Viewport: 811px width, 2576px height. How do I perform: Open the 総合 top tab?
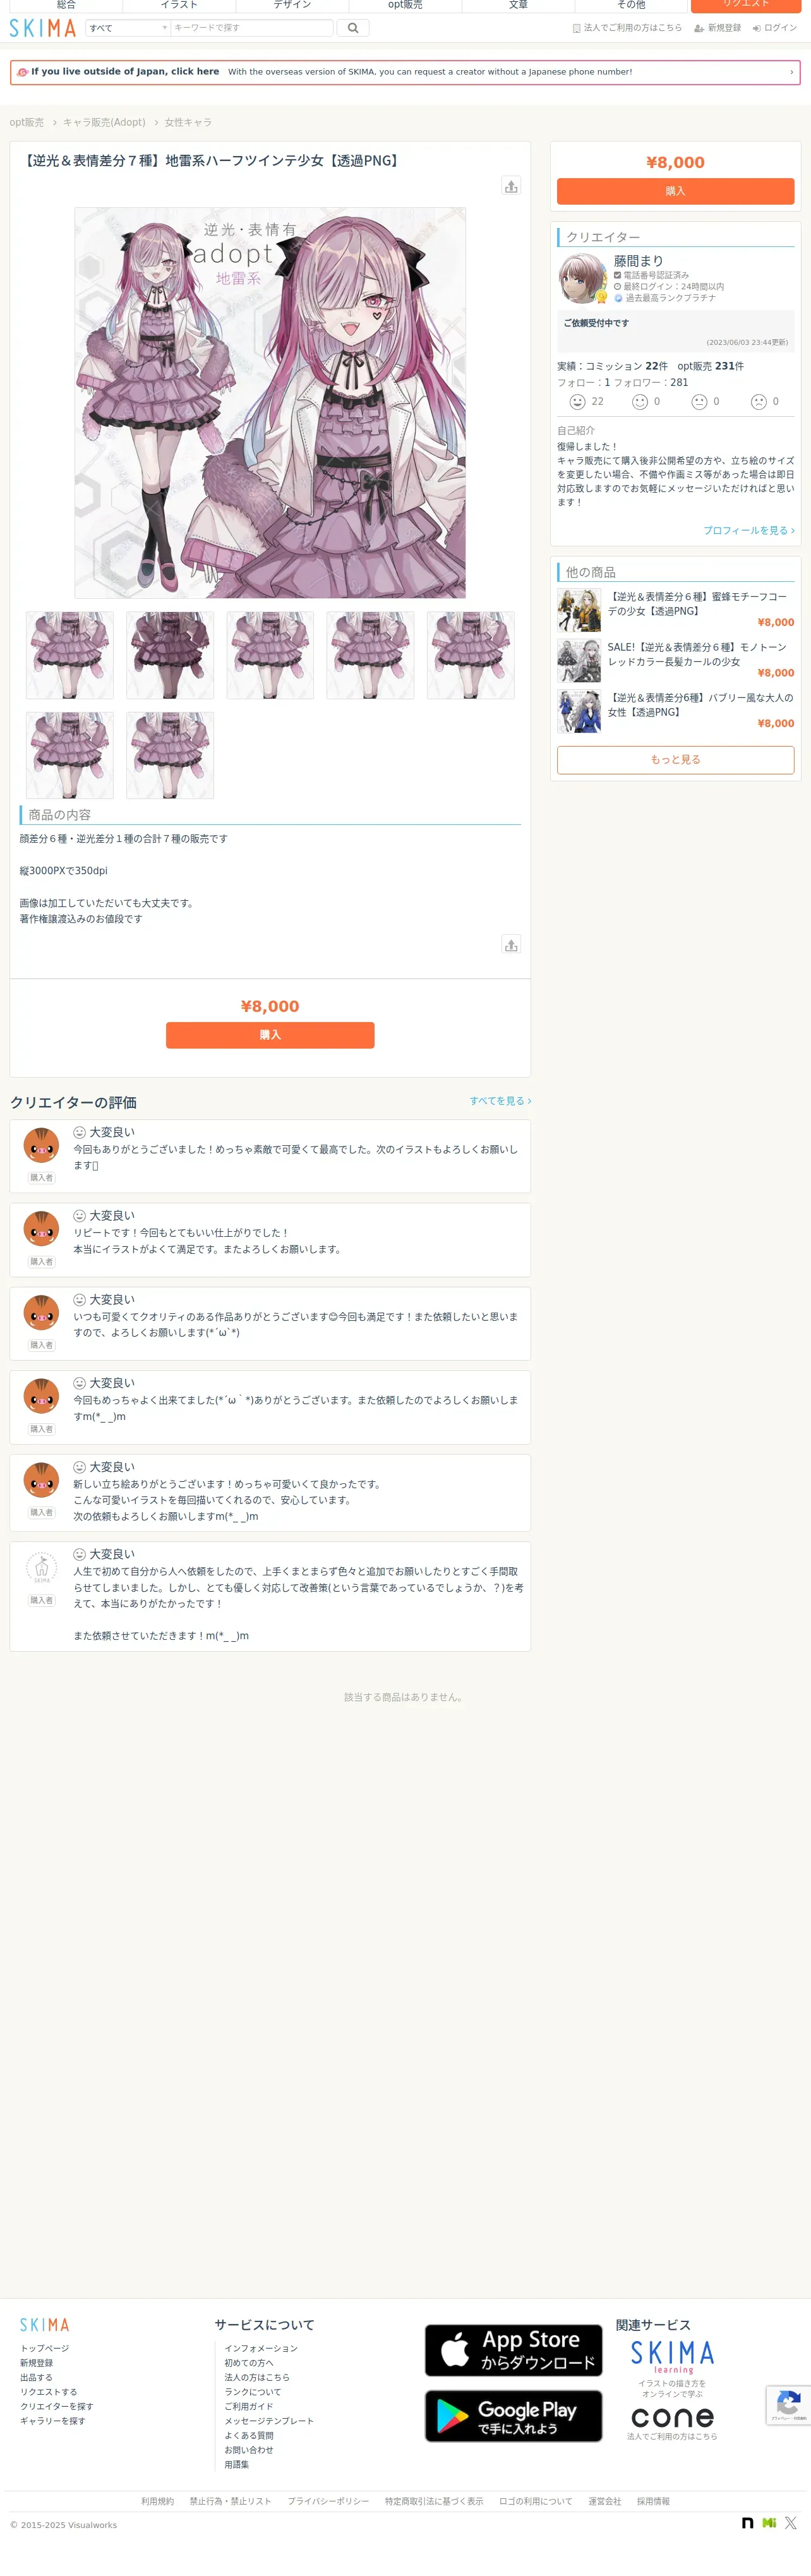66,5
